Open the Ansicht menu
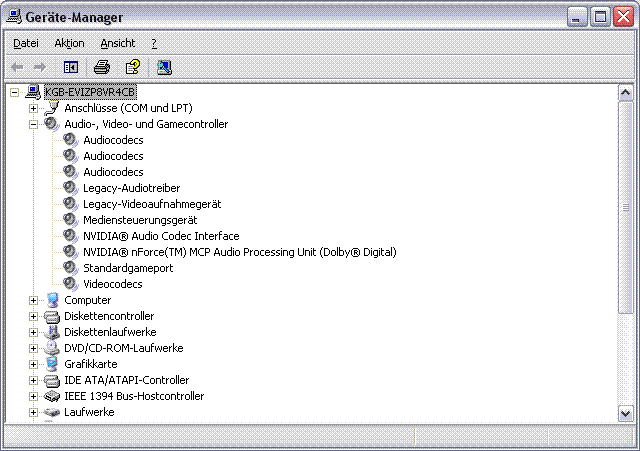Viewport: 640px width, 451px height. coord(118,43)
